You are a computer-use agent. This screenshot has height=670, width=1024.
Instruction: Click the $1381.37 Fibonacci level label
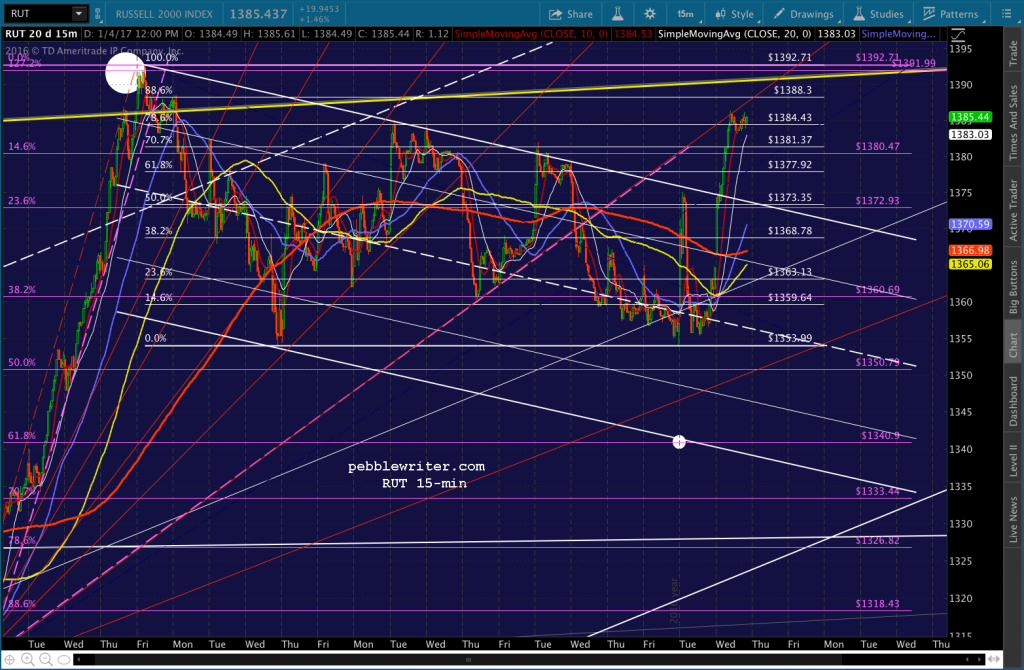790,140
